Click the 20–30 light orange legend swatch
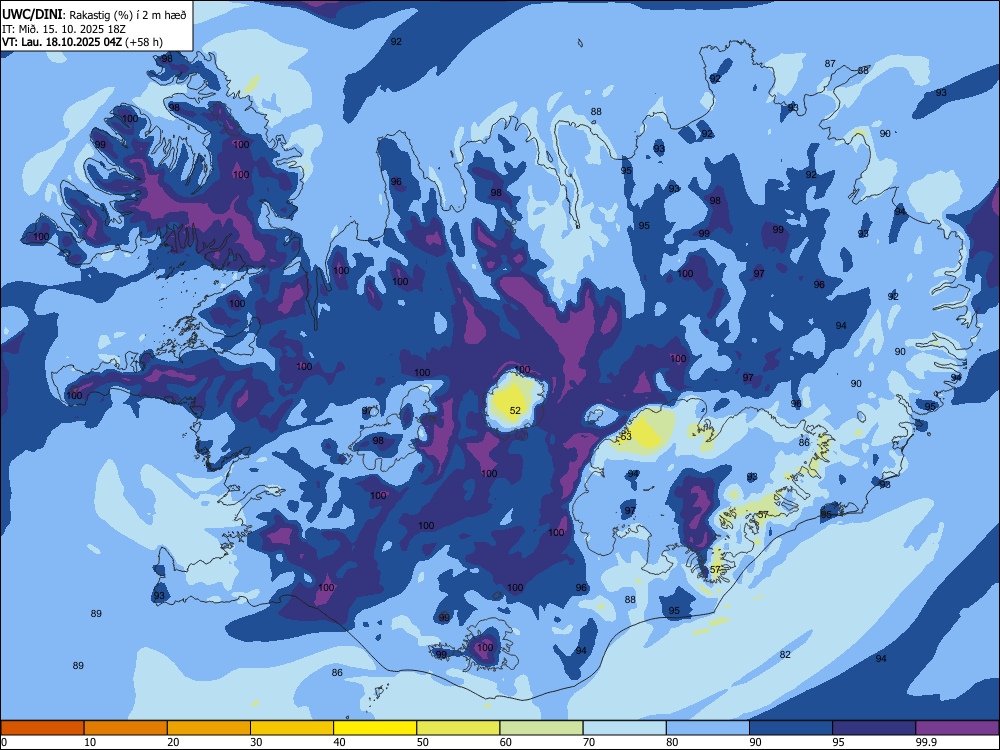 point(209,728)
